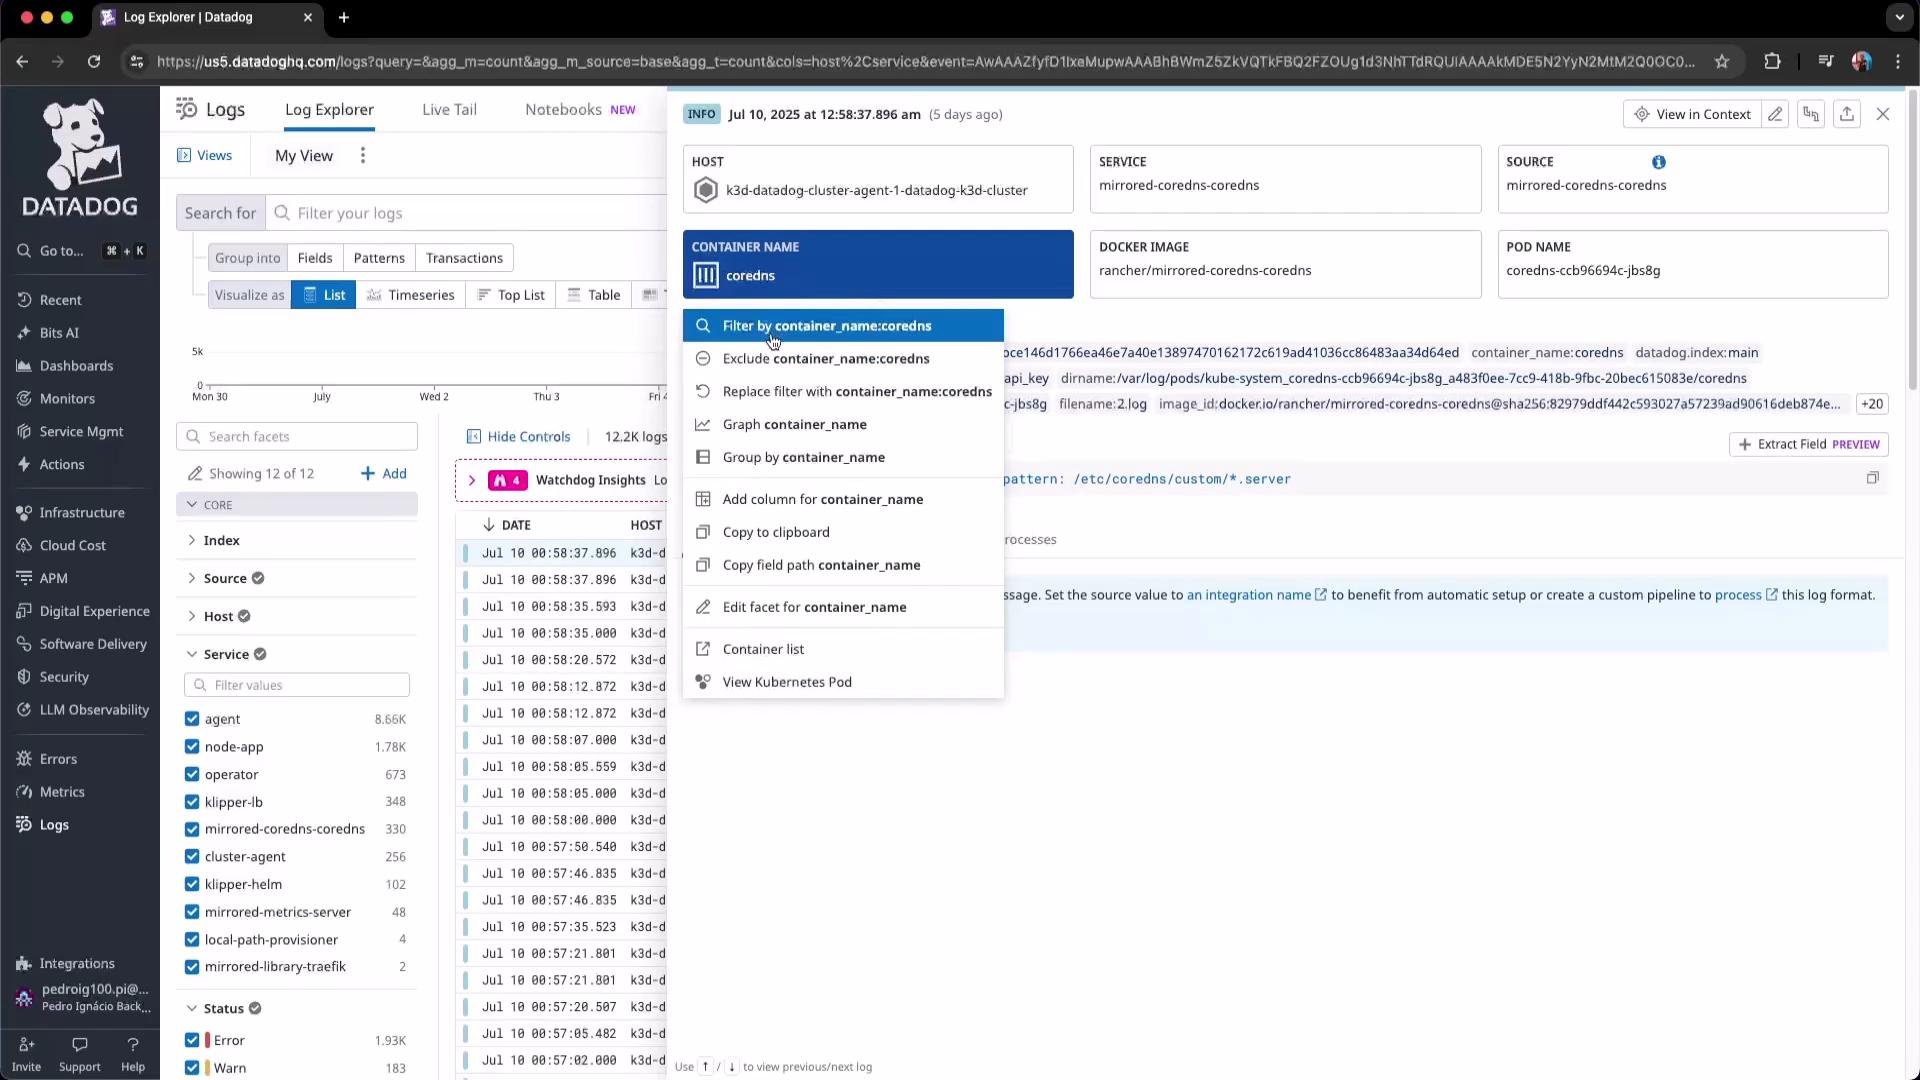
Task: Click the host hexagon icon
Action: coord(706,190)
